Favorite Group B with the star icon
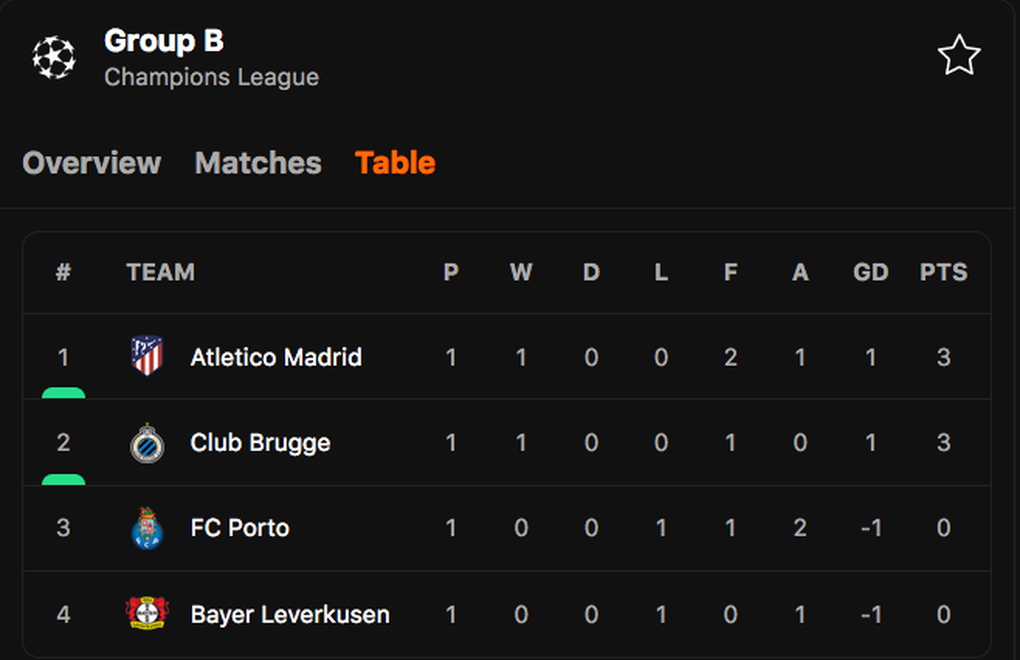 [959, 56]
